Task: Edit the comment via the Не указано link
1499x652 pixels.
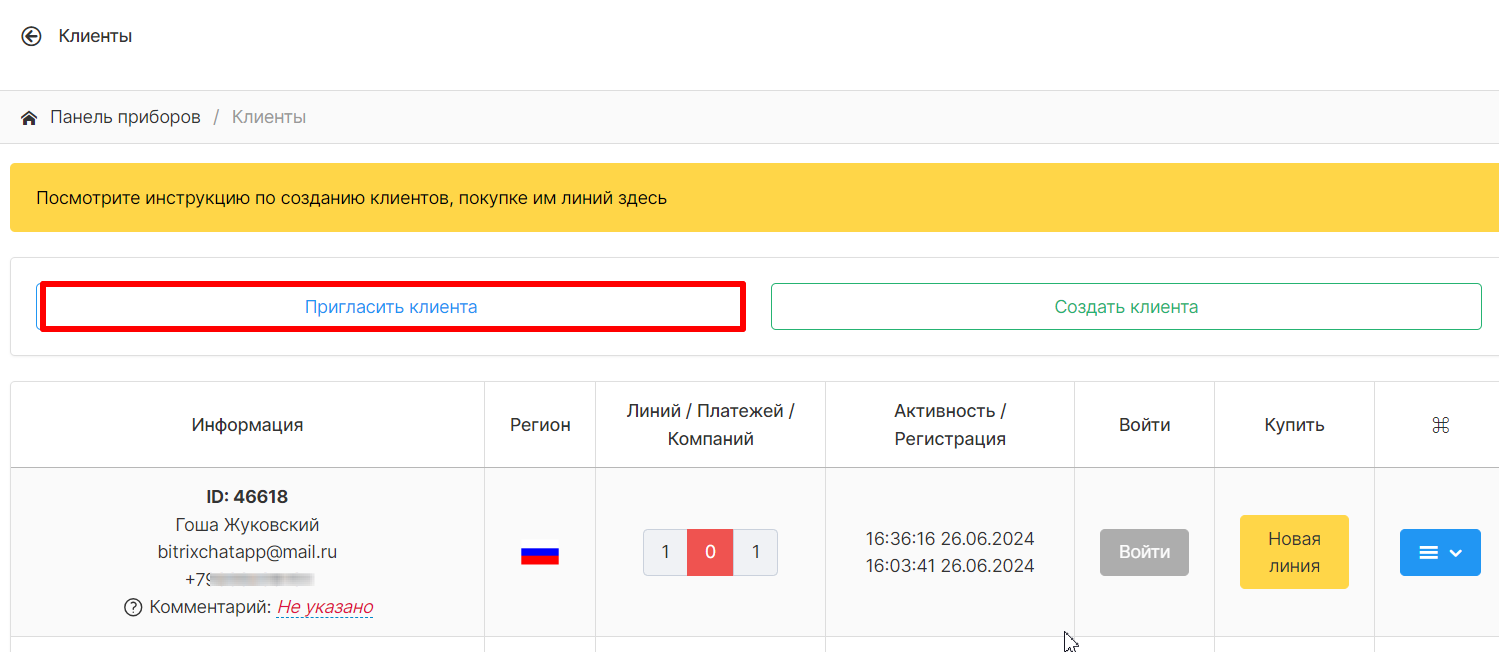Action: click(325, 607)
